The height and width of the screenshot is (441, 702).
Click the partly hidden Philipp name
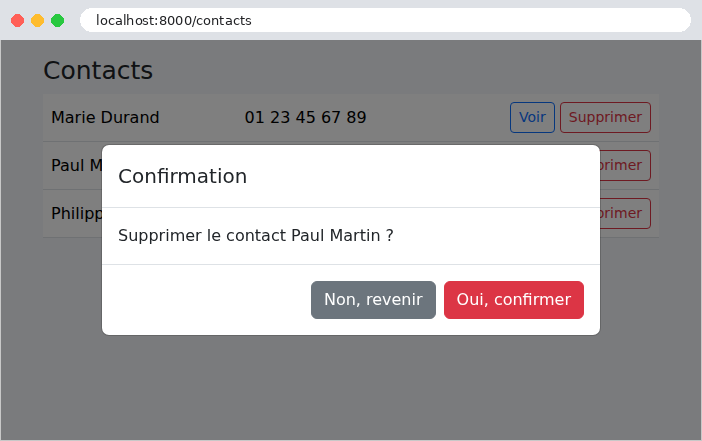pos(77,214)
